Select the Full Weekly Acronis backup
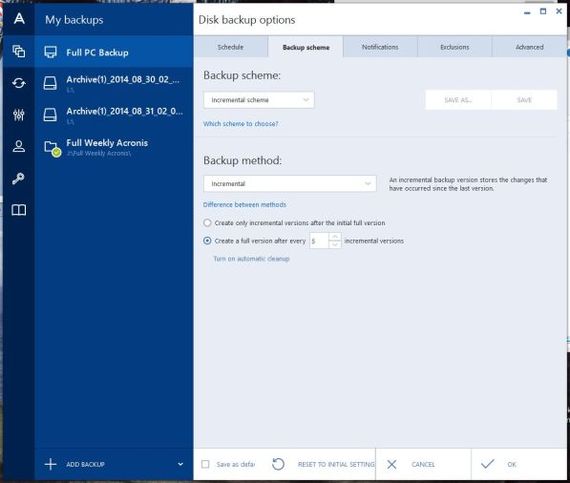 point(114,147)
